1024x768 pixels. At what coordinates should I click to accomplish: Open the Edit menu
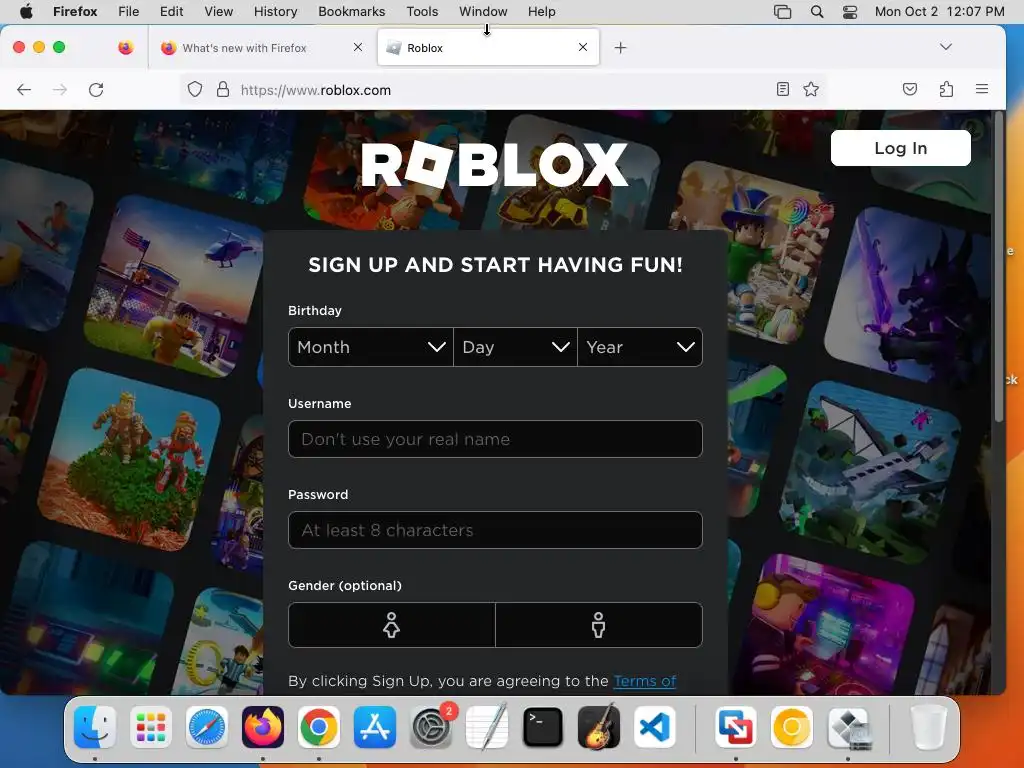coord(172,12)
